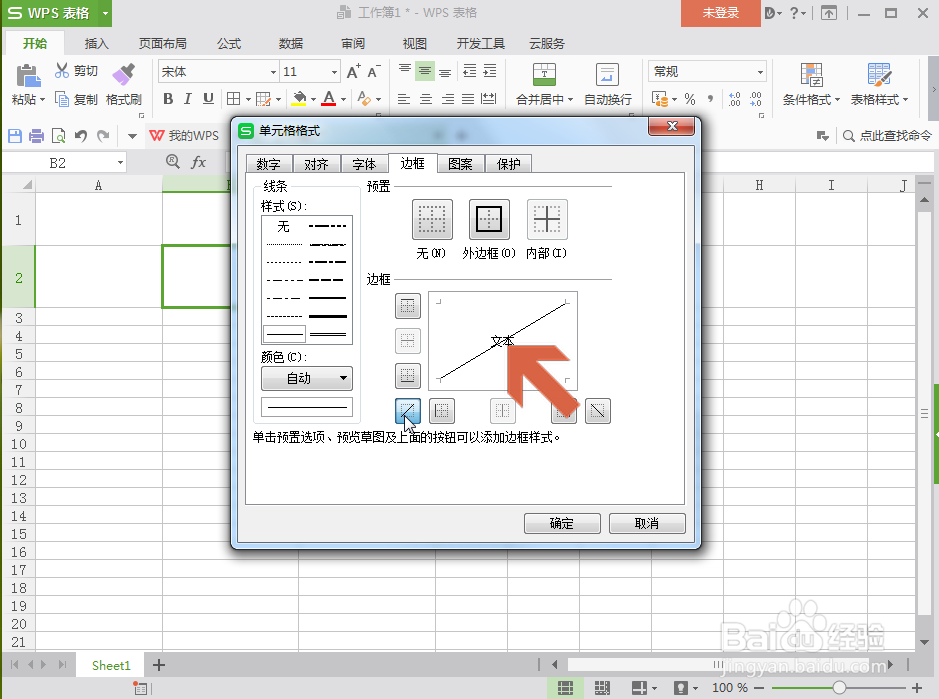Open the 保护 tab in dialog
The image size is (939, 699).
(x=508, y=164)
